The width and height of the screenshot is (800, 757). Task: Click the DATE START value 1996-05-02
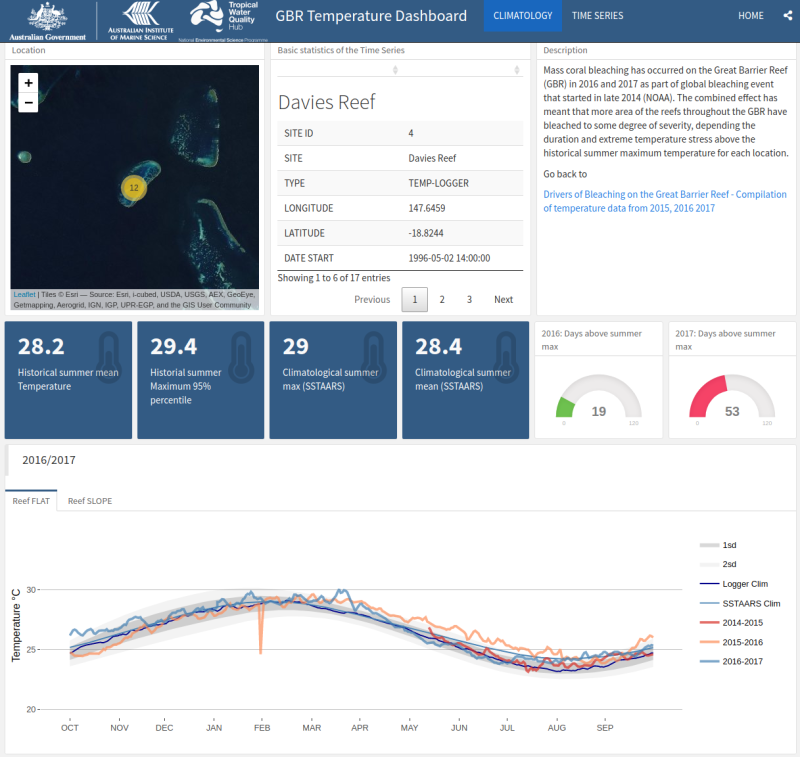tap(449, 258)
